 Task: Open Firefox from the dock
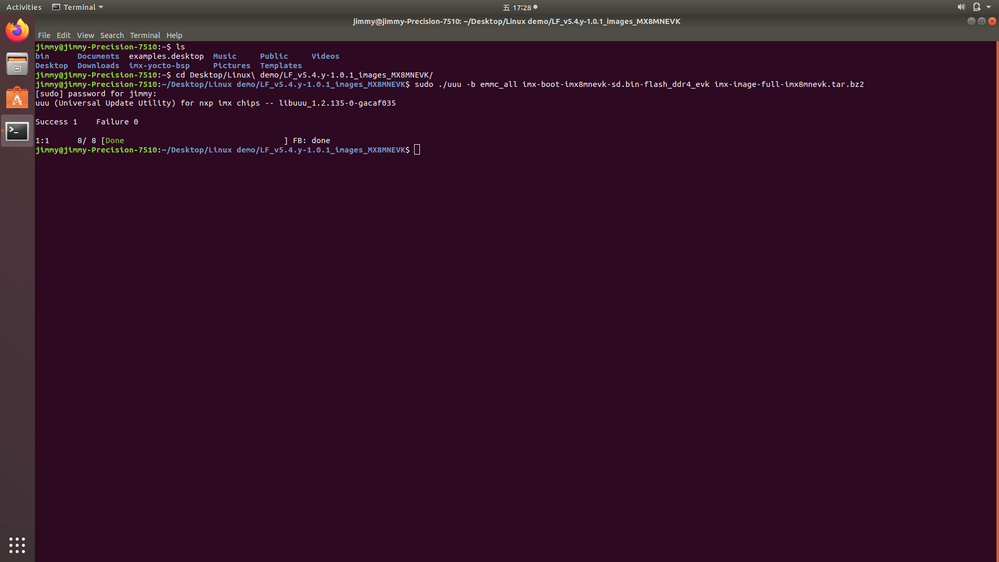[17, 31]
